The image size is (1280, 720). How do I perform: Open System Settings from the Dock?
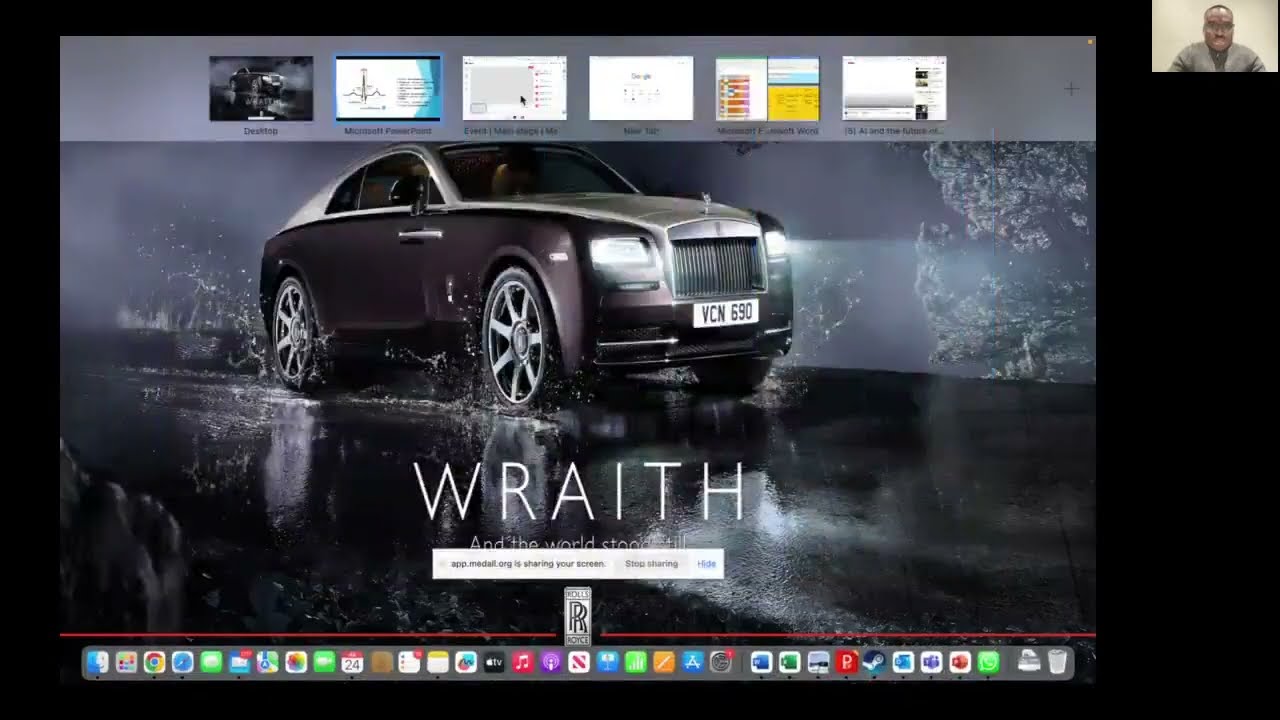click(720, 662)
